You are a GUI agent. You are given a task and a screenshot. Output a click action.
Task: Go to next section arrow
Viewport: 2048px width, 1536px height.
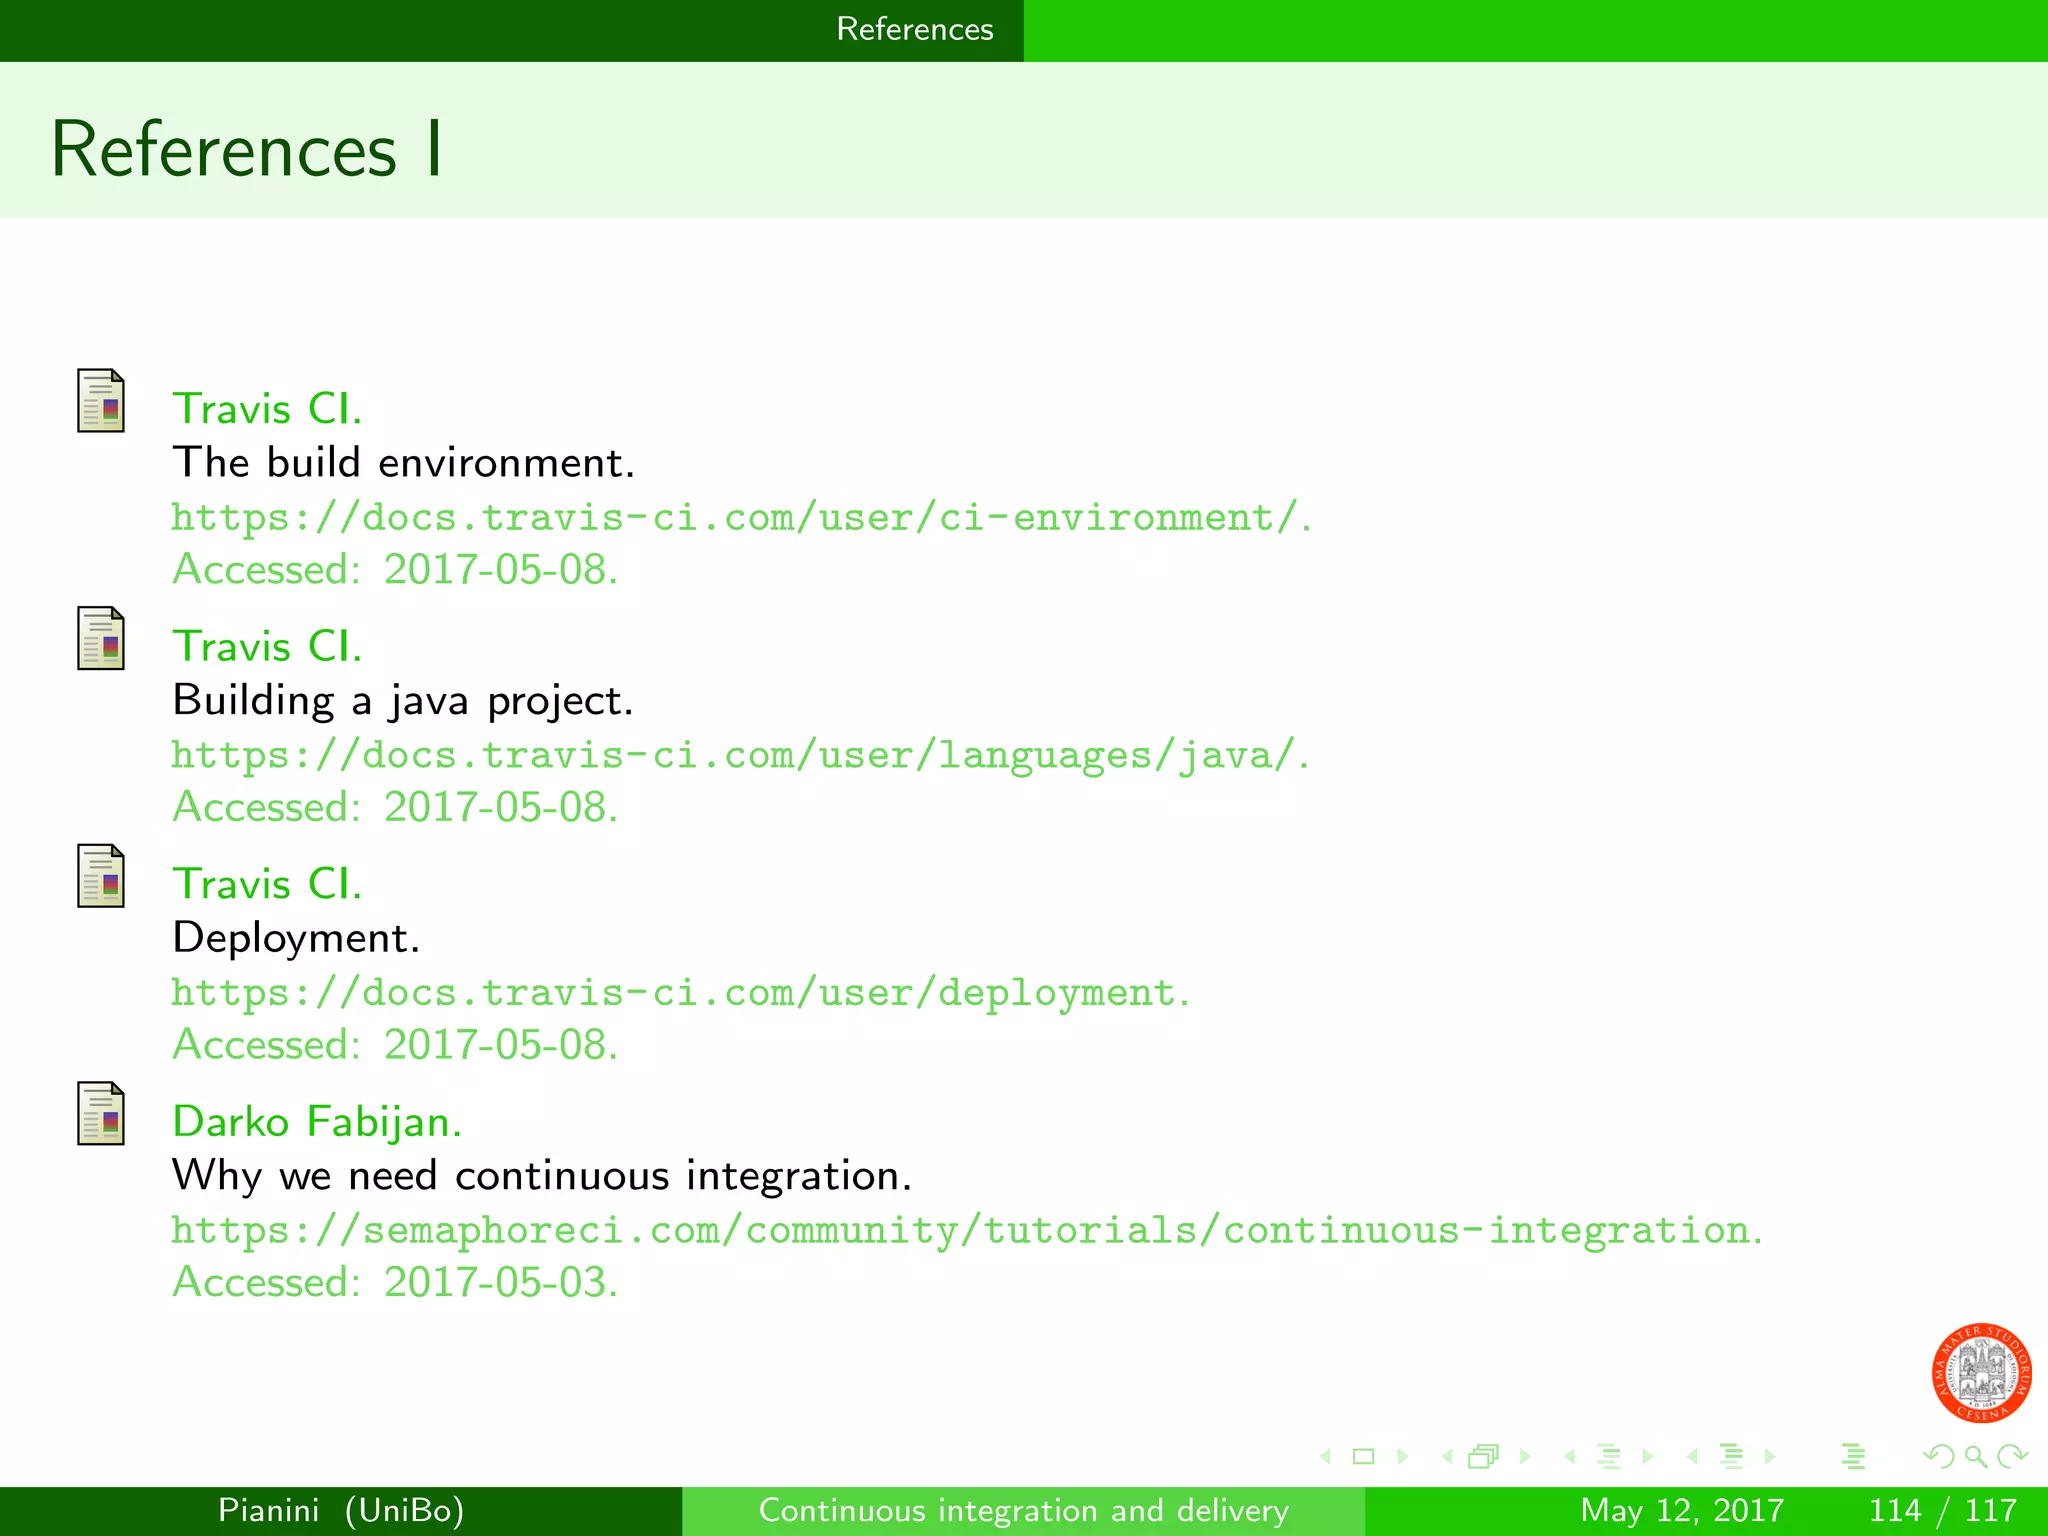click(1770, 1457)
